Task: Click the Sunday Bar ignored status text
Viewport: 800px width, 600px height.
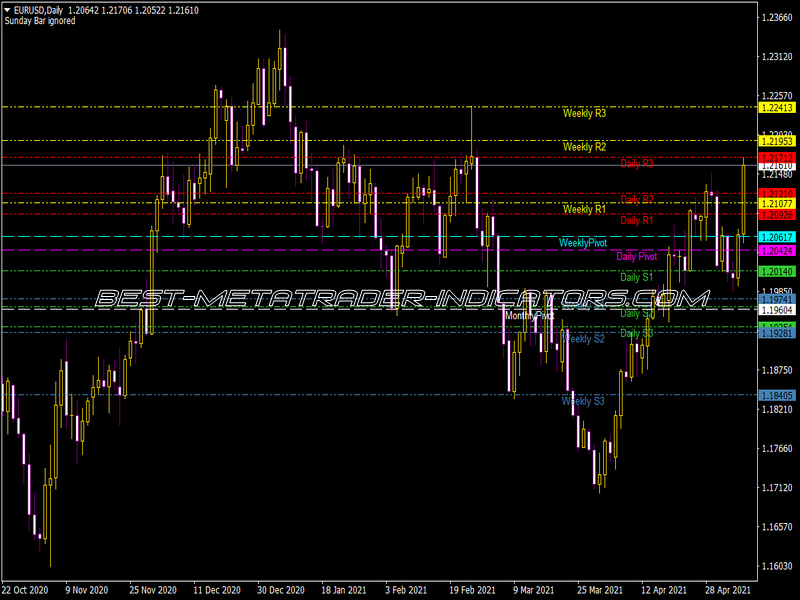Action: point(38,19)
